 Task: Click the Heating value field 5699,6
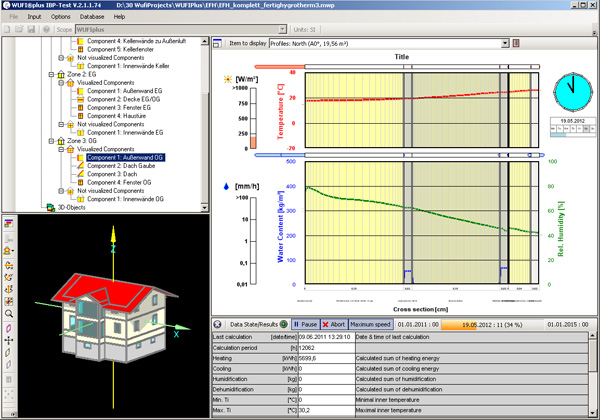tap(315, 357)
